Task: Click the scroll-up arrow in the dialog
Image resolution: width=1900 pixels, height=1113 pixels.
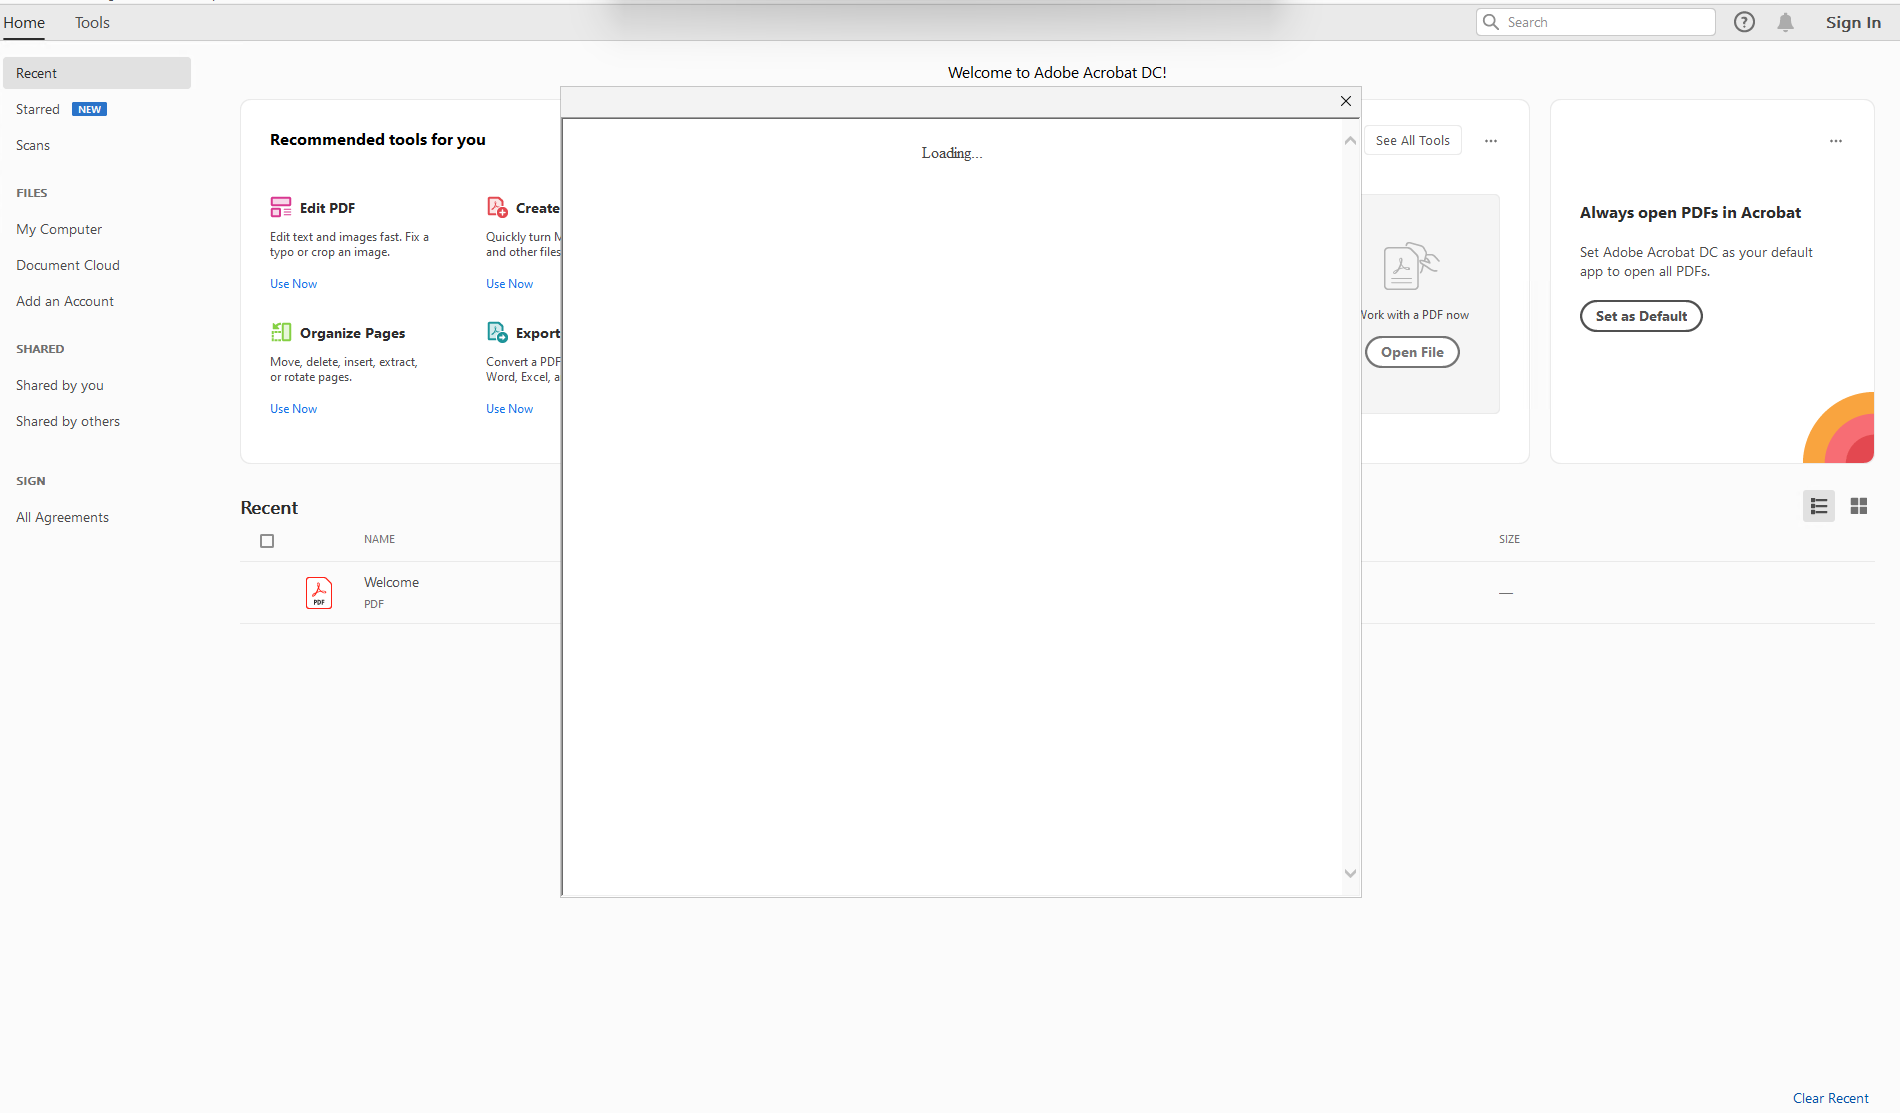Action: (x=1350, y=140)
